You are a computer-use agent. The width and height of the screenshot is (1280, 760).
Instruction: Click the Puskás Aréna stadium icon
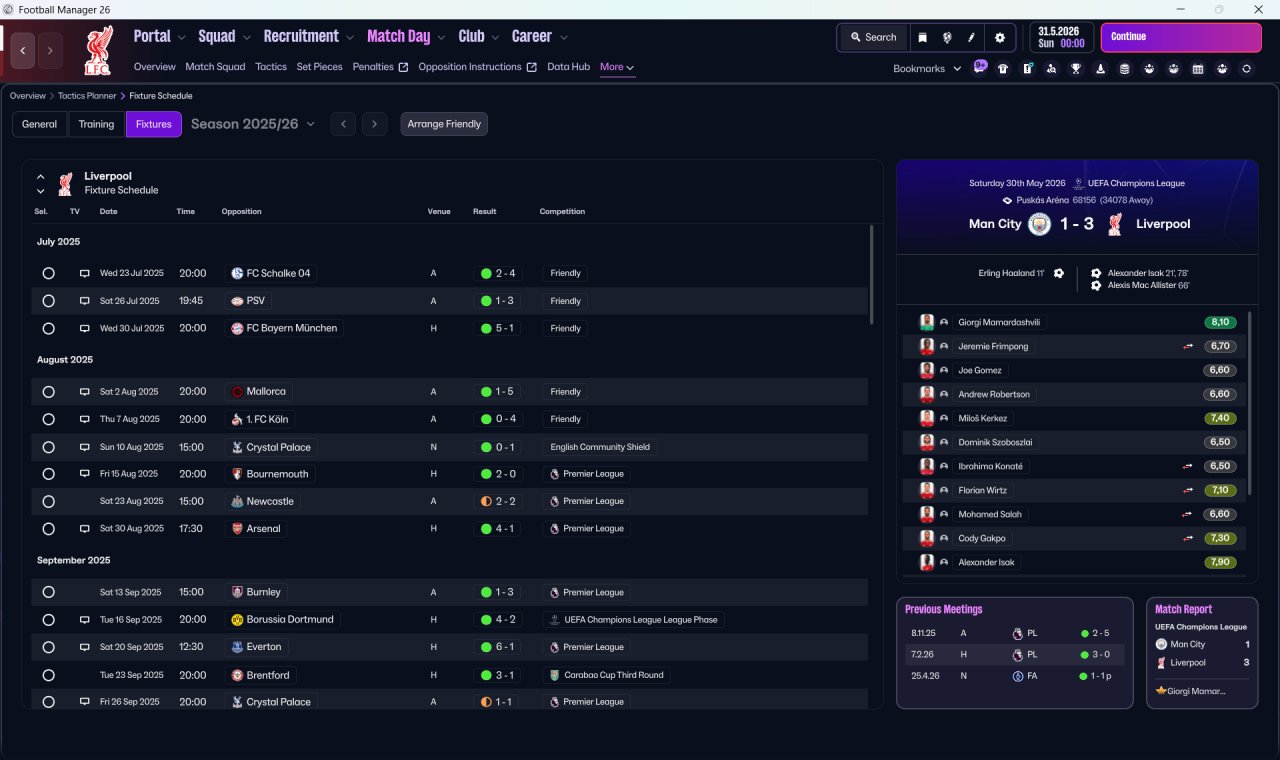pos(1007,200)
